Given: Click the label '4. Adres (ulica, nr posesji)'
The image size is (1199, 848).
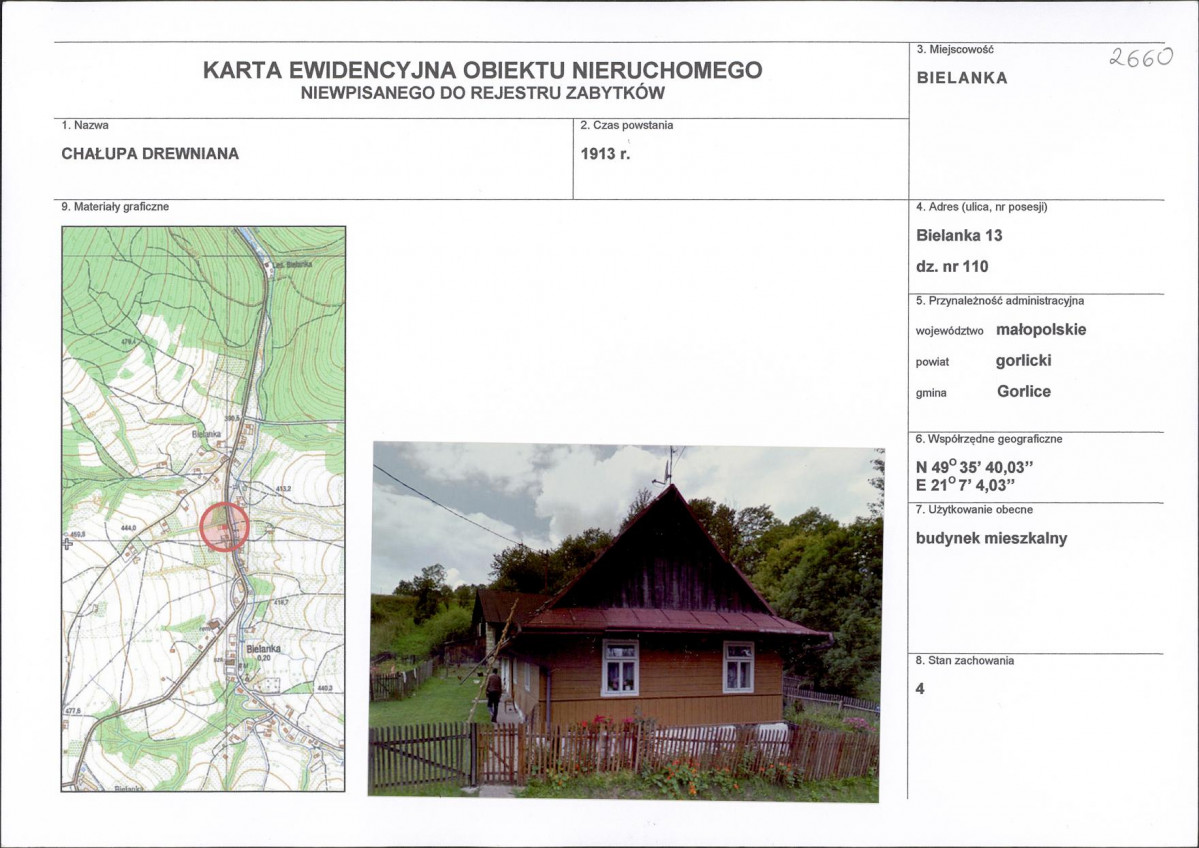Looking at the screenshot, I should point(982,207).
